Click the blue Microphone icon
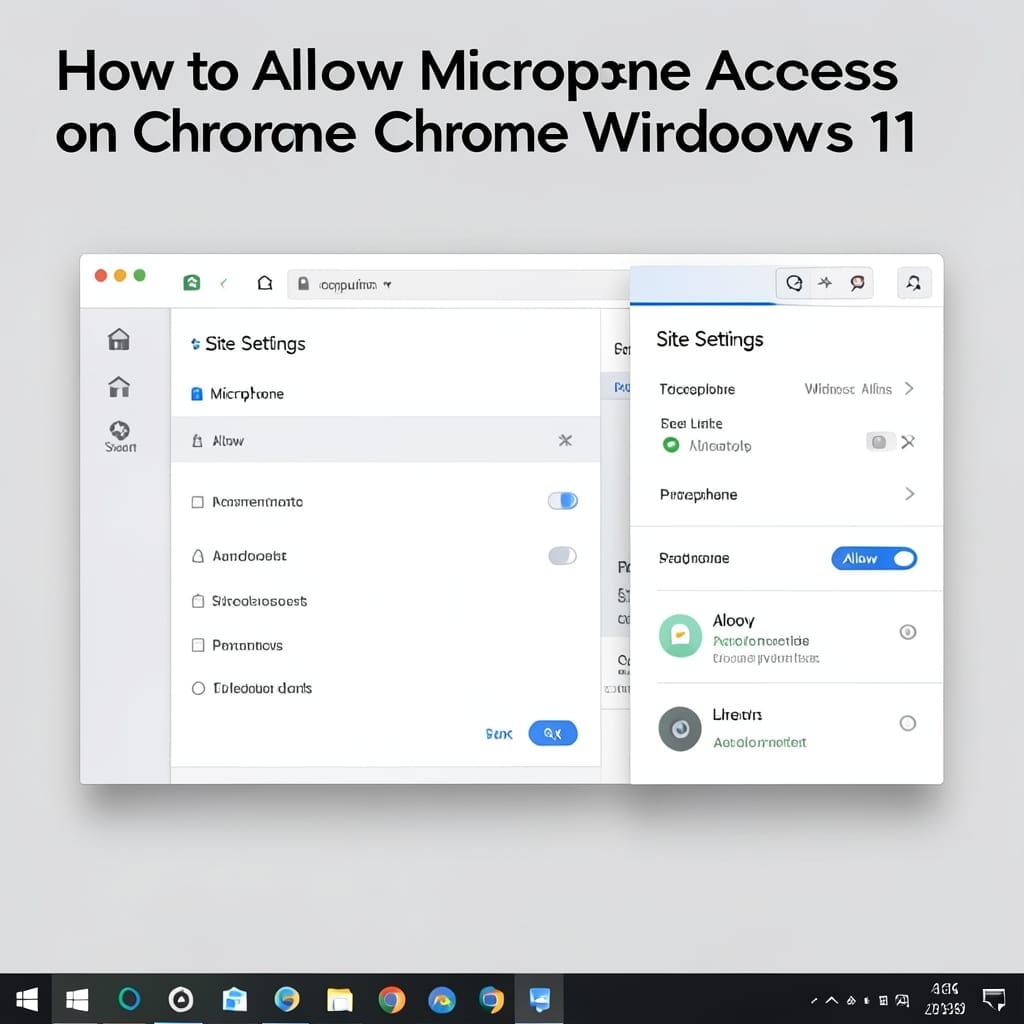 197,394
